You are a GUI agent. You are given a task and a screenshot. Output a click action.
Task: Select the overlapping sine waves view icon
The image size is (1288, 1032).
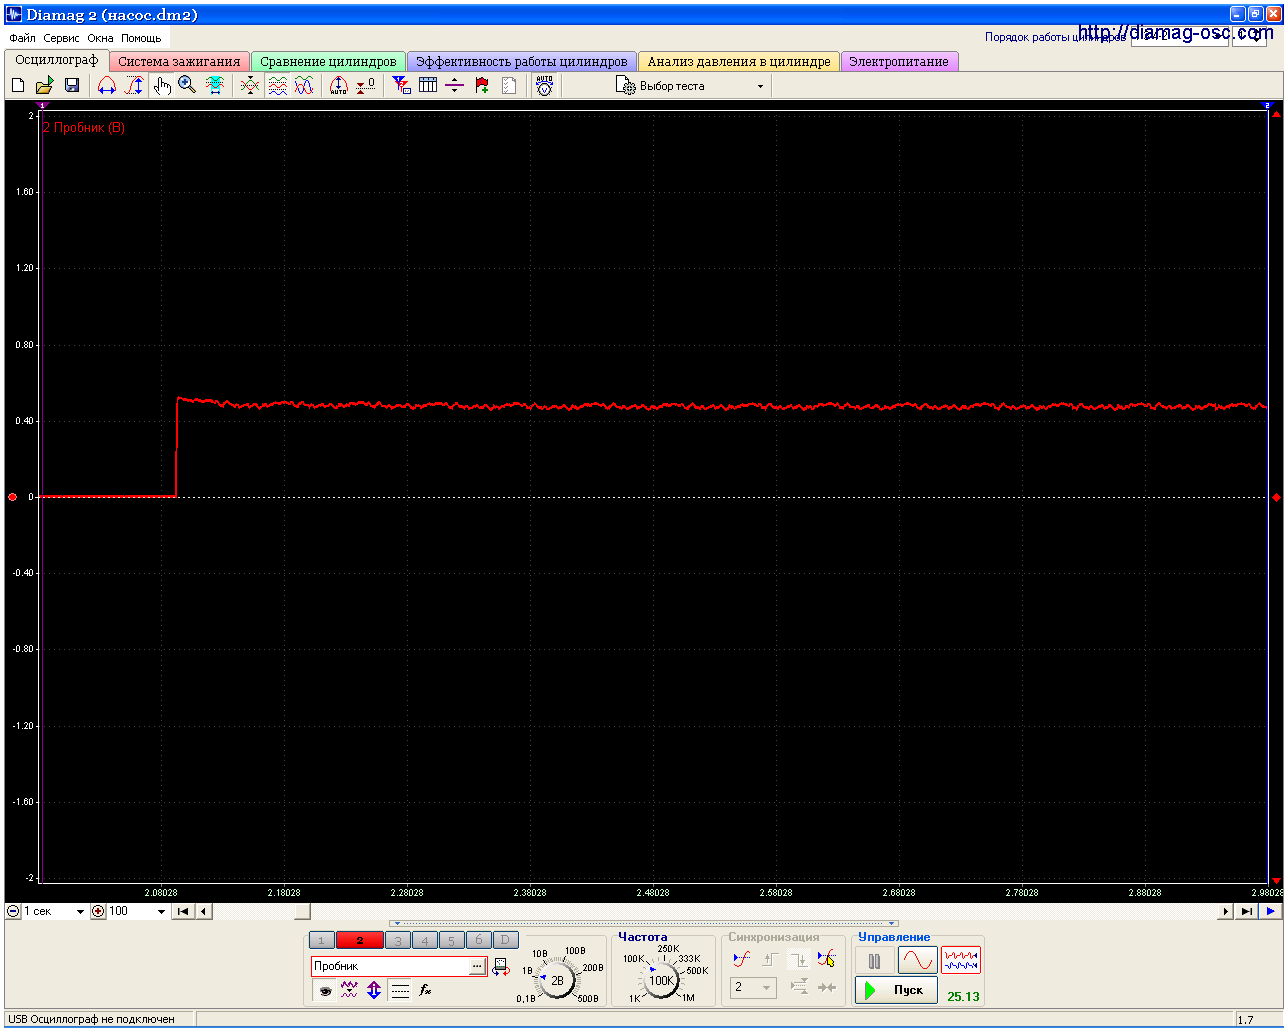(x=304, y=86)
